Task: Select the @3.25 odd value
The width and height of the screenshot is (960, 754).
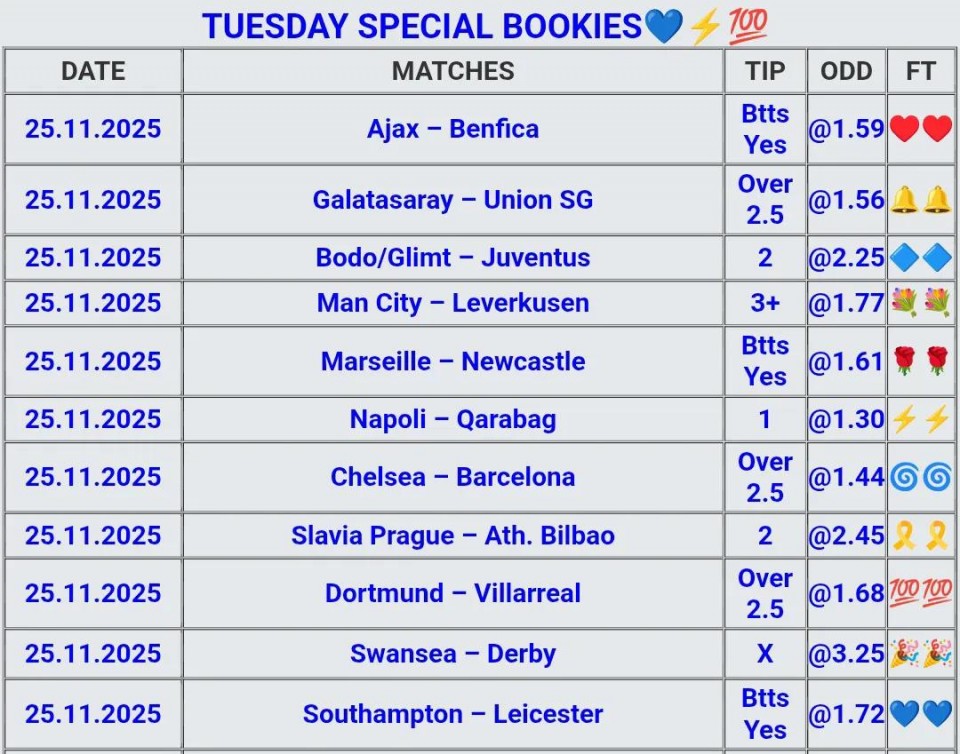Action: click(x=846, y=654)
